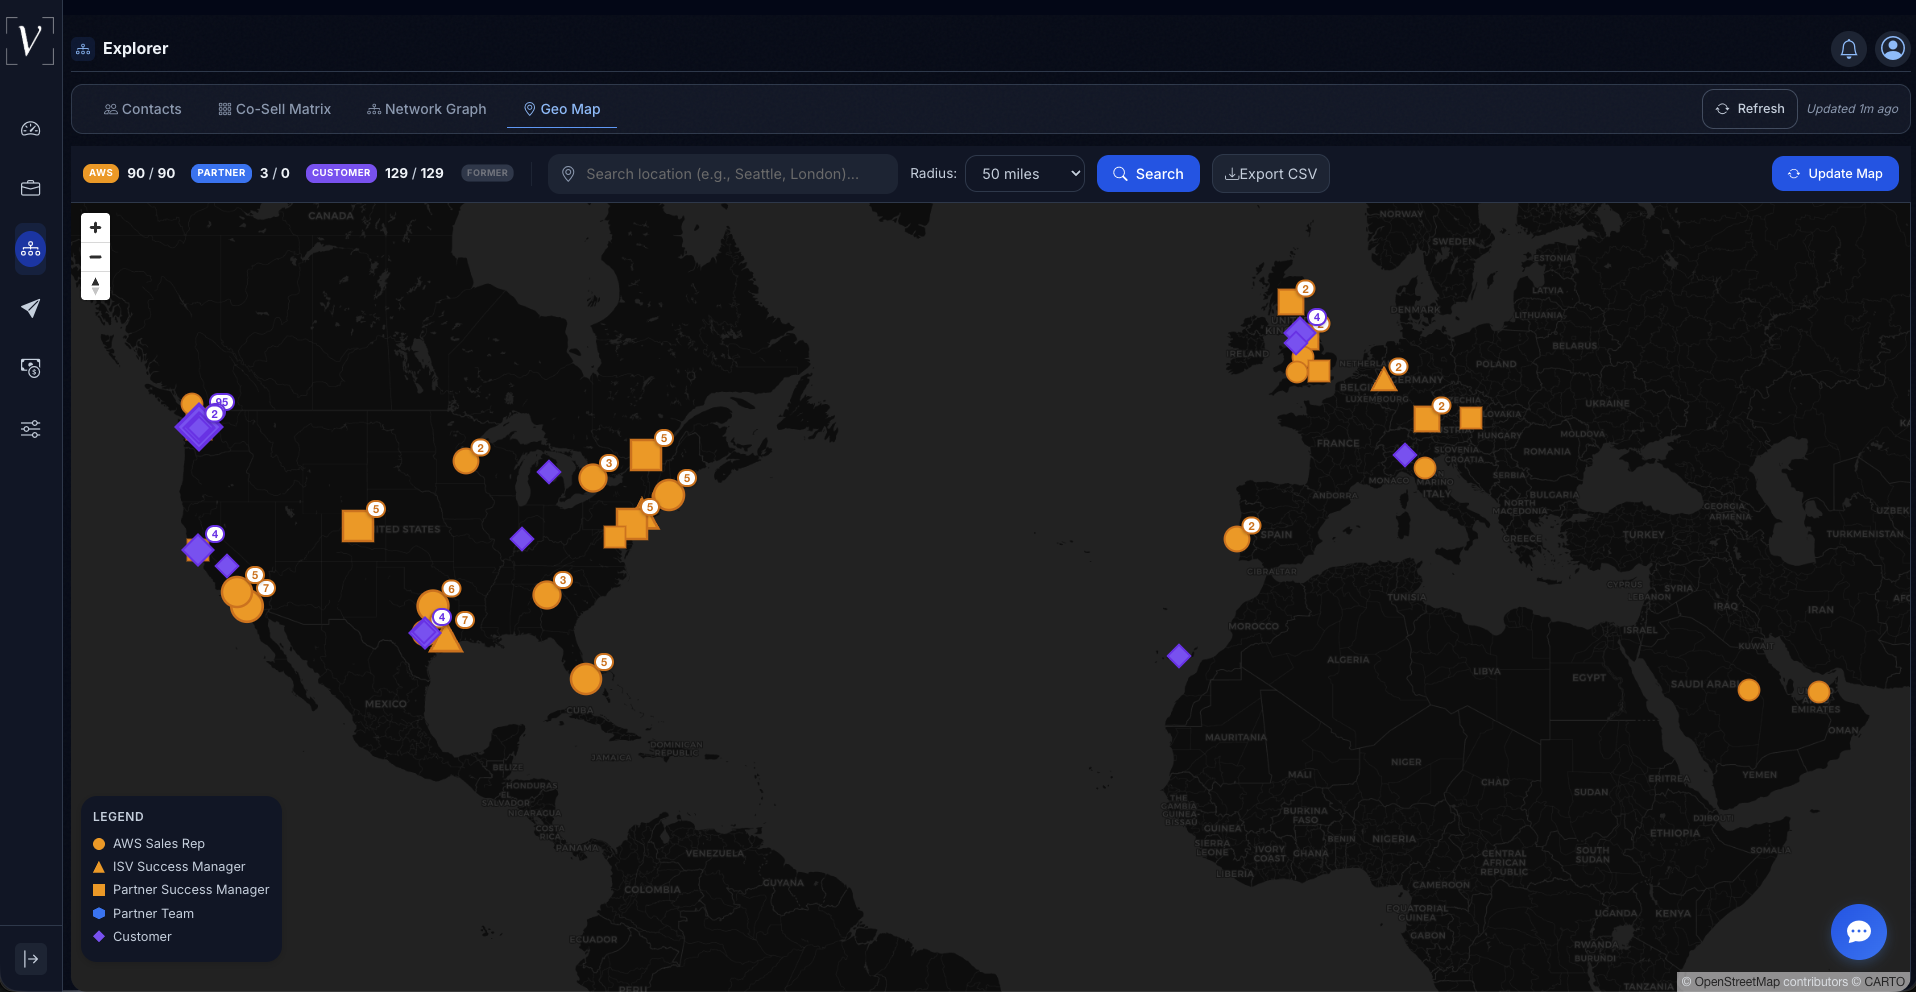Click the orange circle cluster in Spain
The height and width of the screenshot is (992, 1916).
[1237, 539]
